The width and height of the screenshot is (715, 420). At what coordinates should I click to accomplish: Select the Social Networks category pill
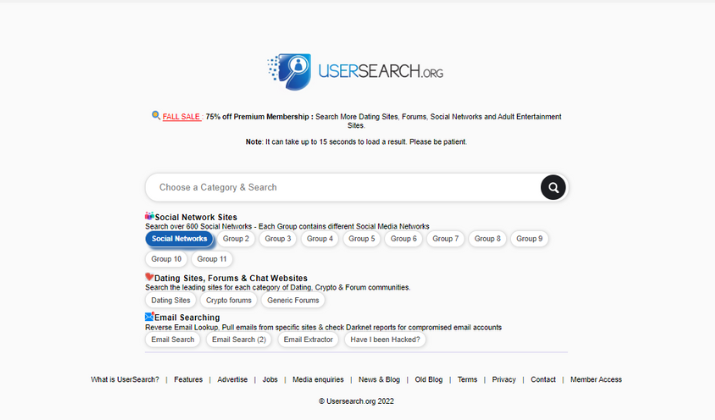coord(179,239)
